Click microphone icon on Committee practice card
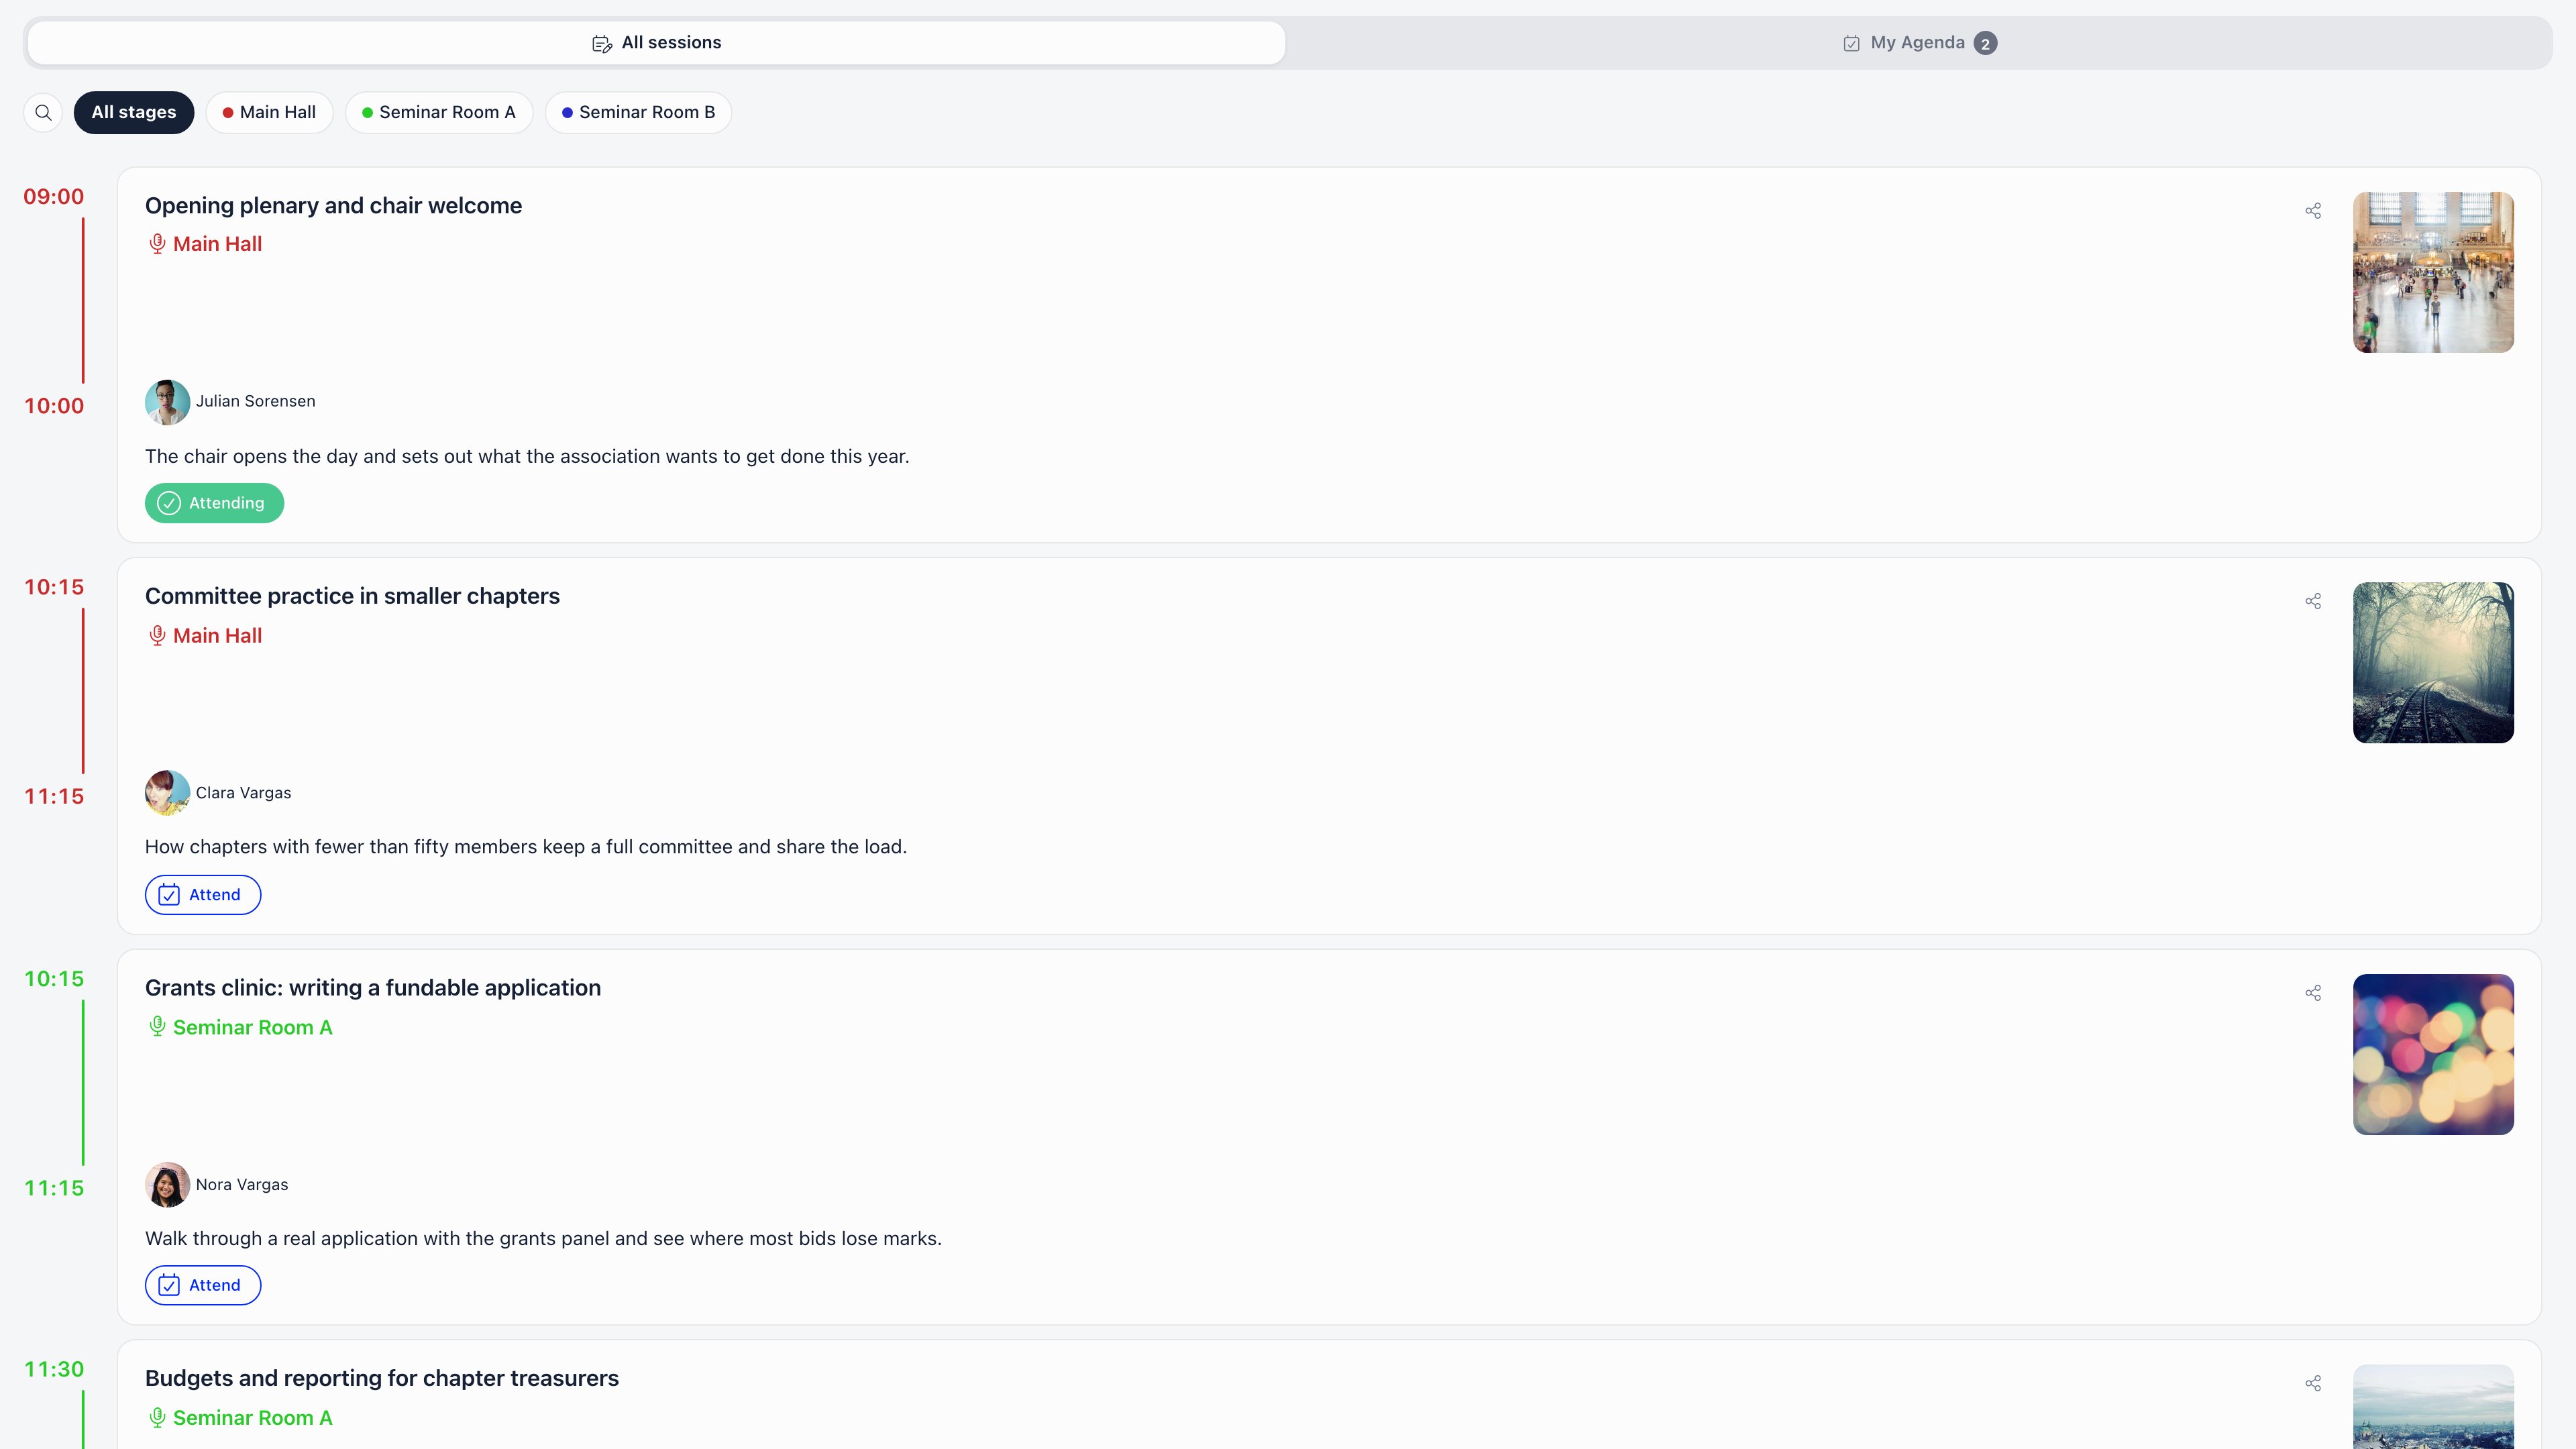The height and width of the screenshot is (1449, 2576). click(157, 636)
